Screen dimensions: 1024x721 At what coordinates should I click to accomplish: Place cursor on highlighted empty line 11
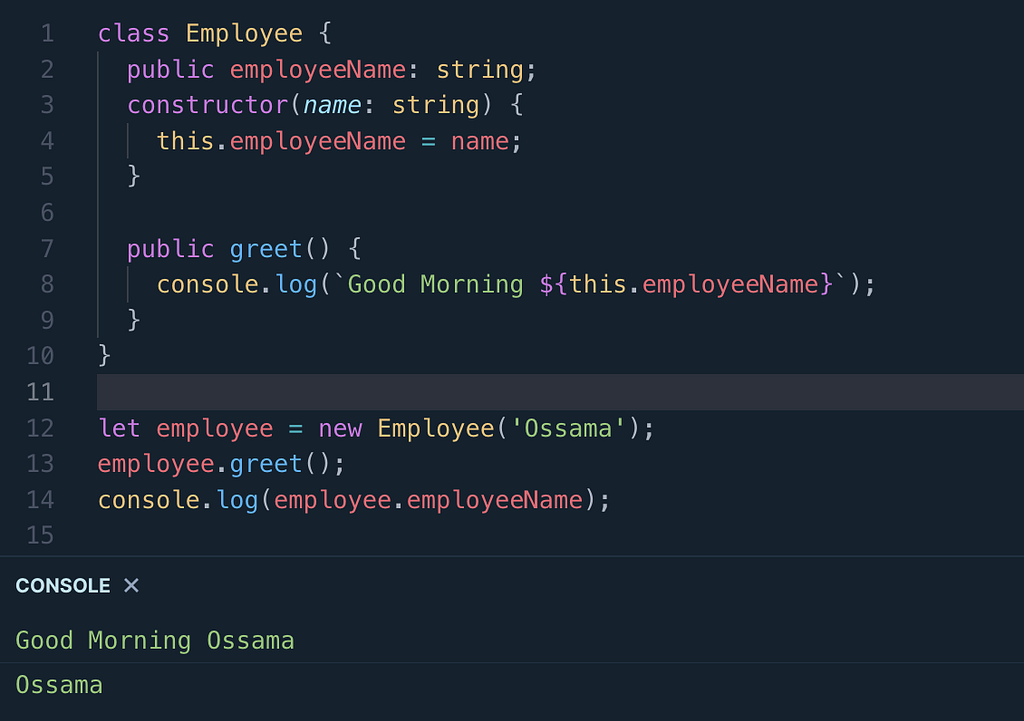(560, 392)
